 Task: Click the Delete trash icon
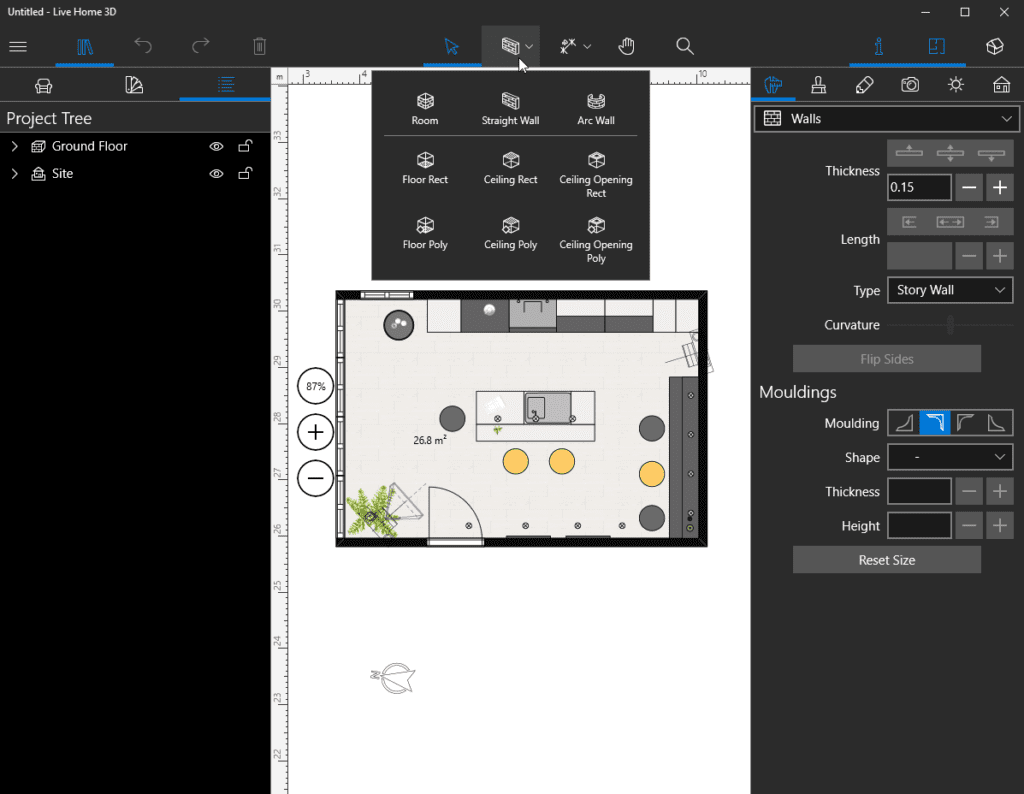[259, 46]
